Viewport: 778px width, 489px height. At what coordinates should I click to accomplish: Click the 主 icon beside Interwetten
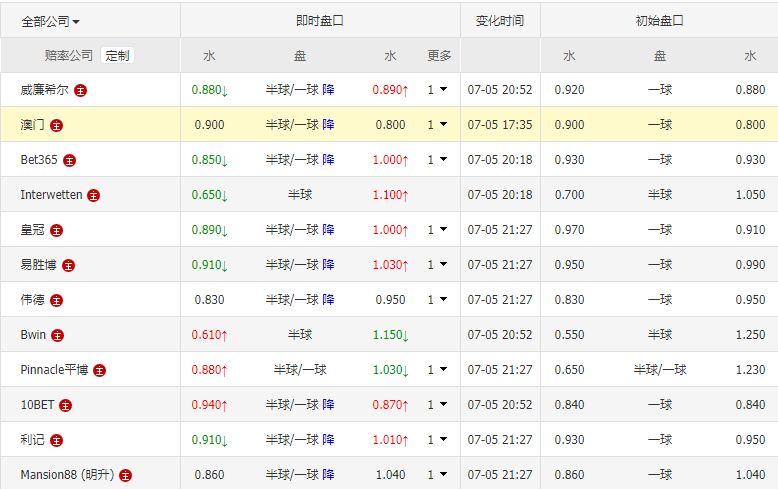pos(93,195)
